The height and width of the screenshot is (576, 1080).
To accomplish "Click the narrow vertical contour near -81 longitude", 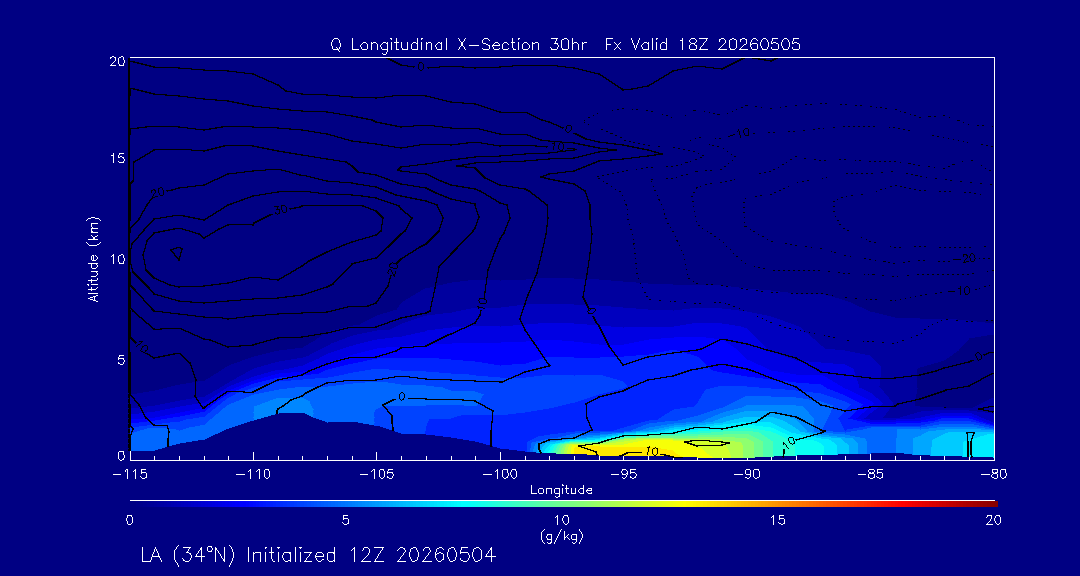I will pyautogui.click(x=970, y=444).
